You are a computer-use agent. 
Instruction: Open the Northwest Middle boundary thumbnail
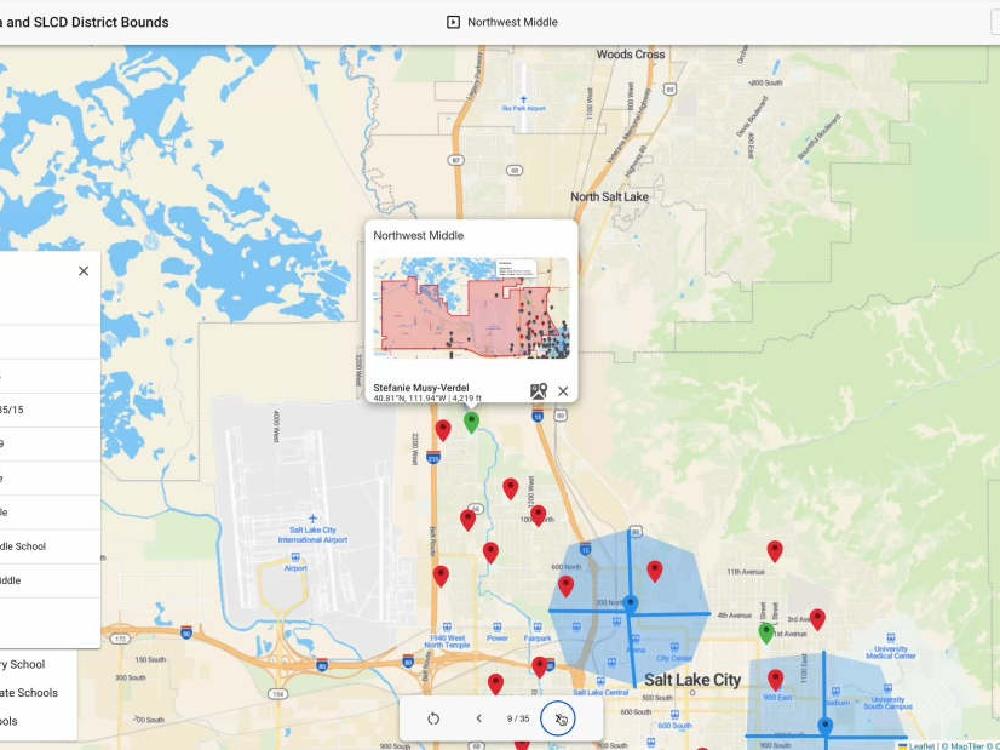pos(471,307)
